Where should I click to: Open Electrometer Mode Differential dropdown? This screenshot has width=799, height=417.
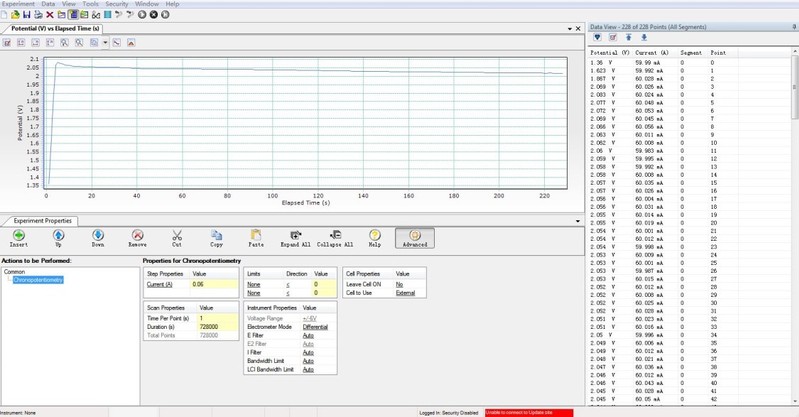click(x=315, y=326)
